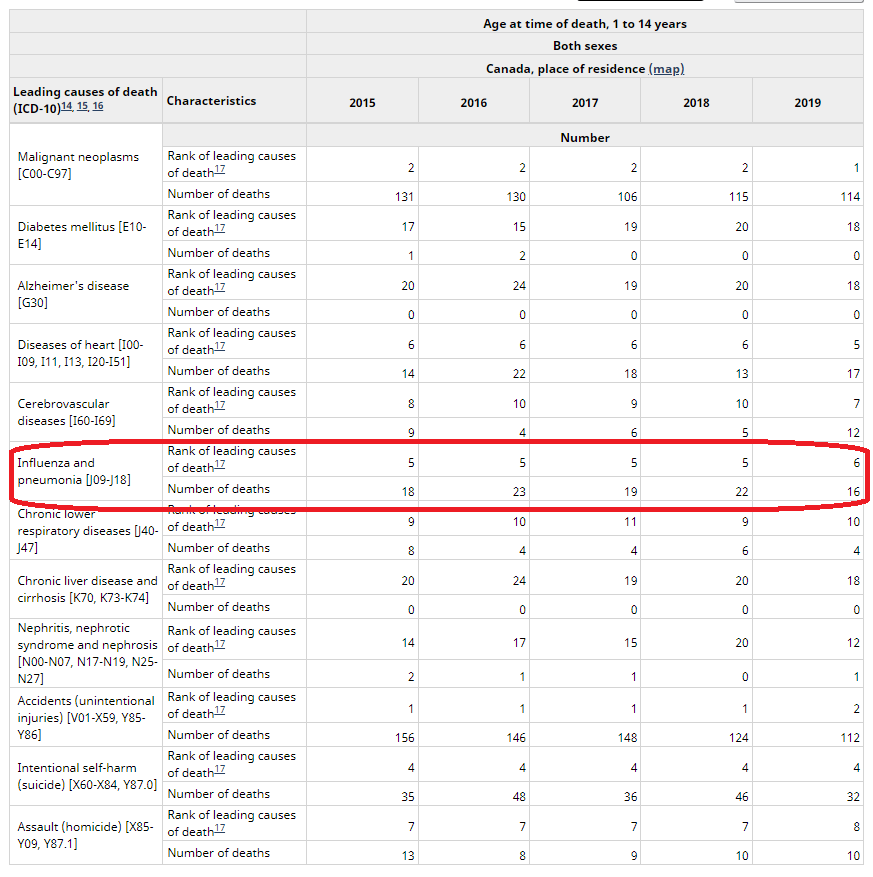Open footnote 17 in Cerebrovascular diseases rank row
The height and width of the screenshot is (877, 873).
coord(220,406)
